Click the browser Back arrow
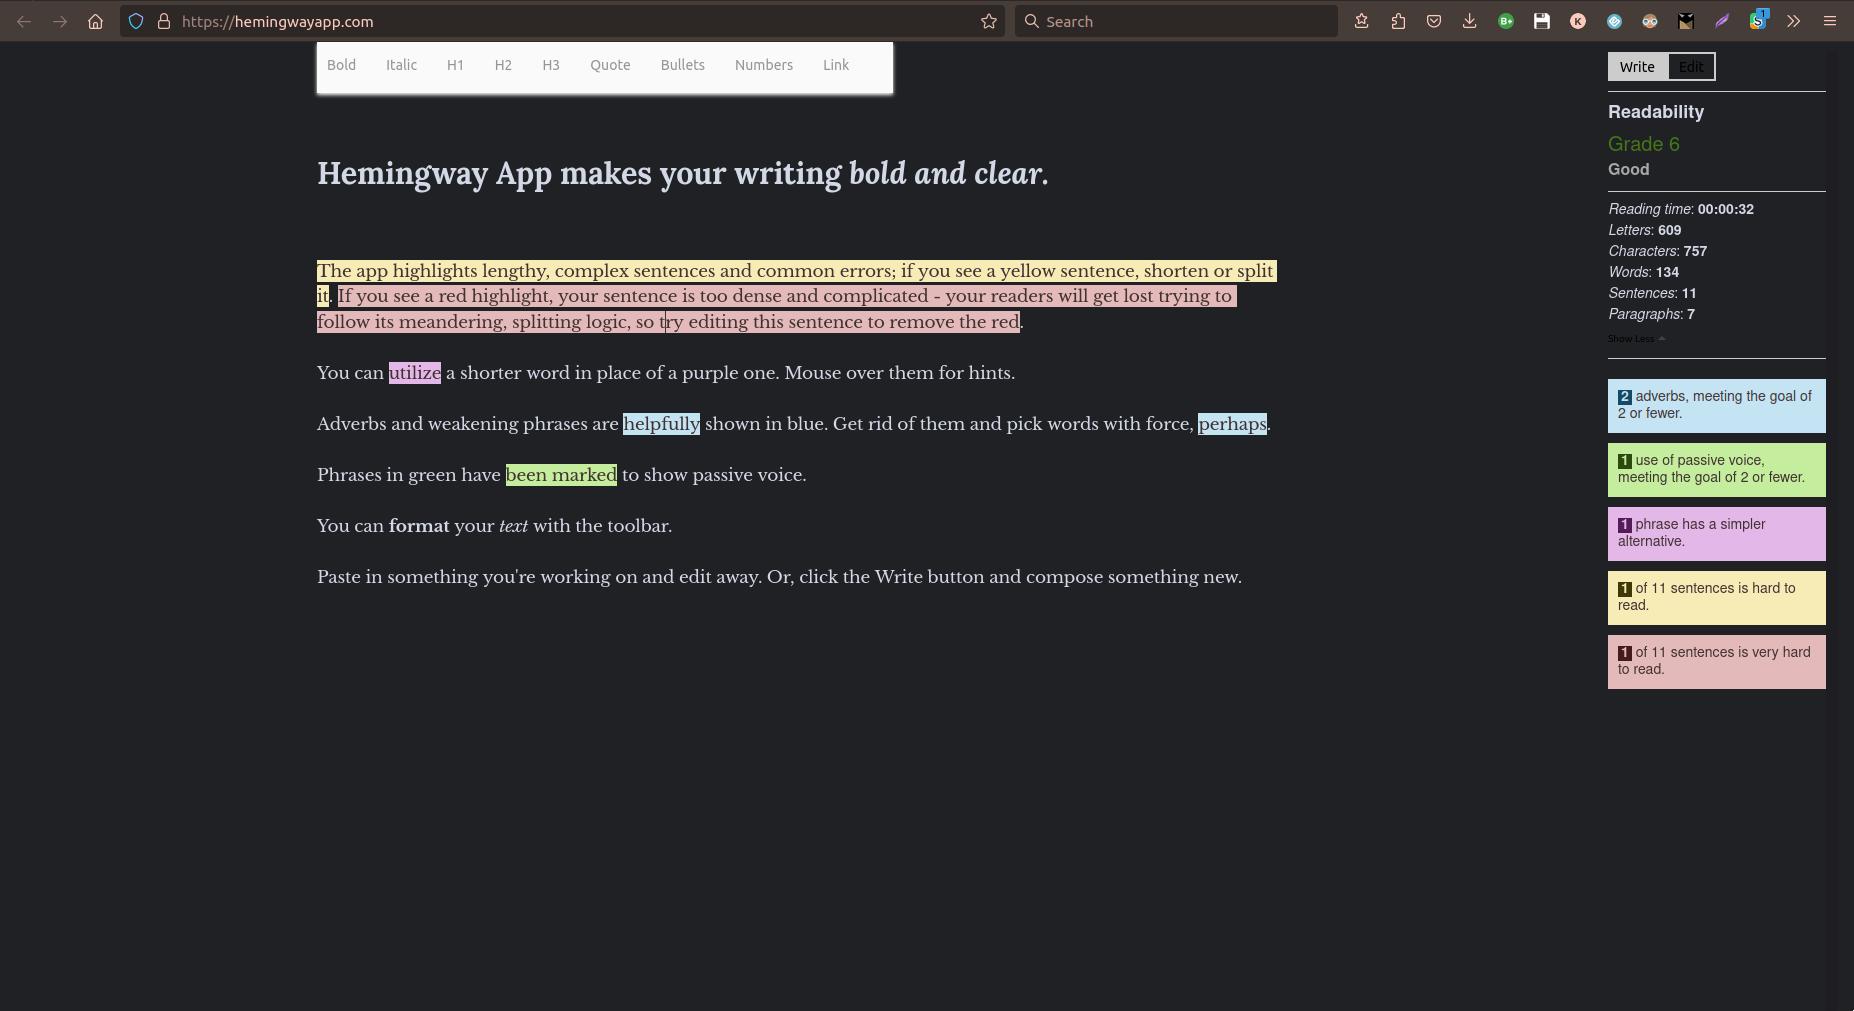The image size is (1854, 1011). (24, 21)
